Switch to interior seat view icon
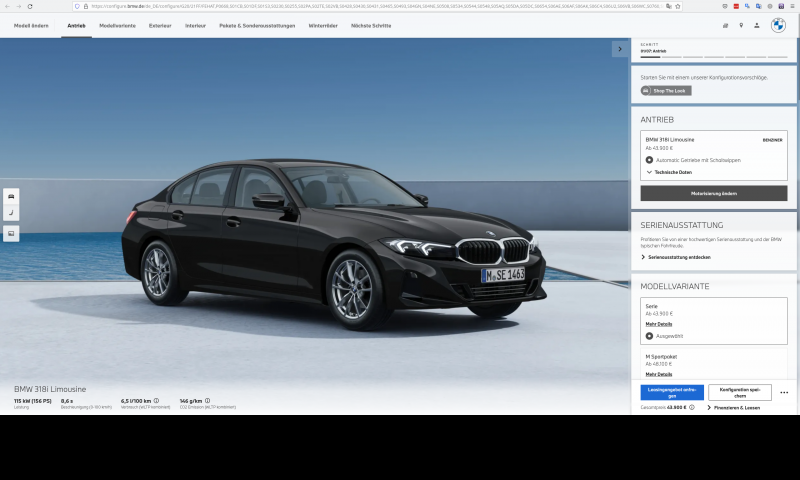The height and width of the screenshot is (480, 800). pos(11,213)
